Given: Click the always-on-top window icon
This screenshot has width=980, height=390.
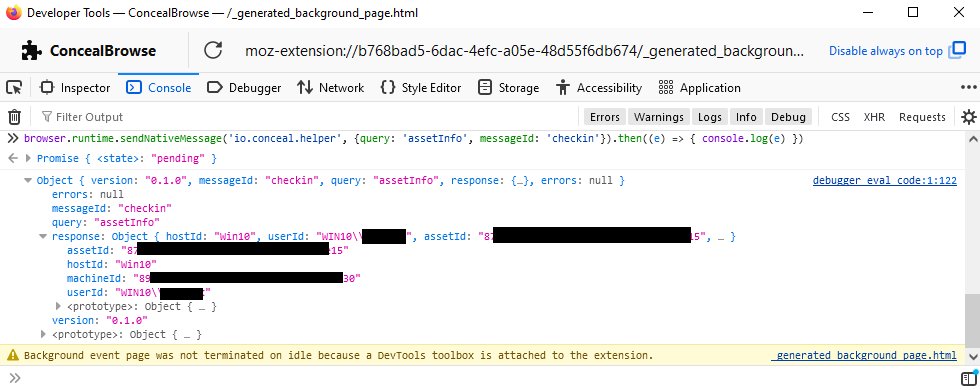Looking at the screenshot, I should [957, 51].
